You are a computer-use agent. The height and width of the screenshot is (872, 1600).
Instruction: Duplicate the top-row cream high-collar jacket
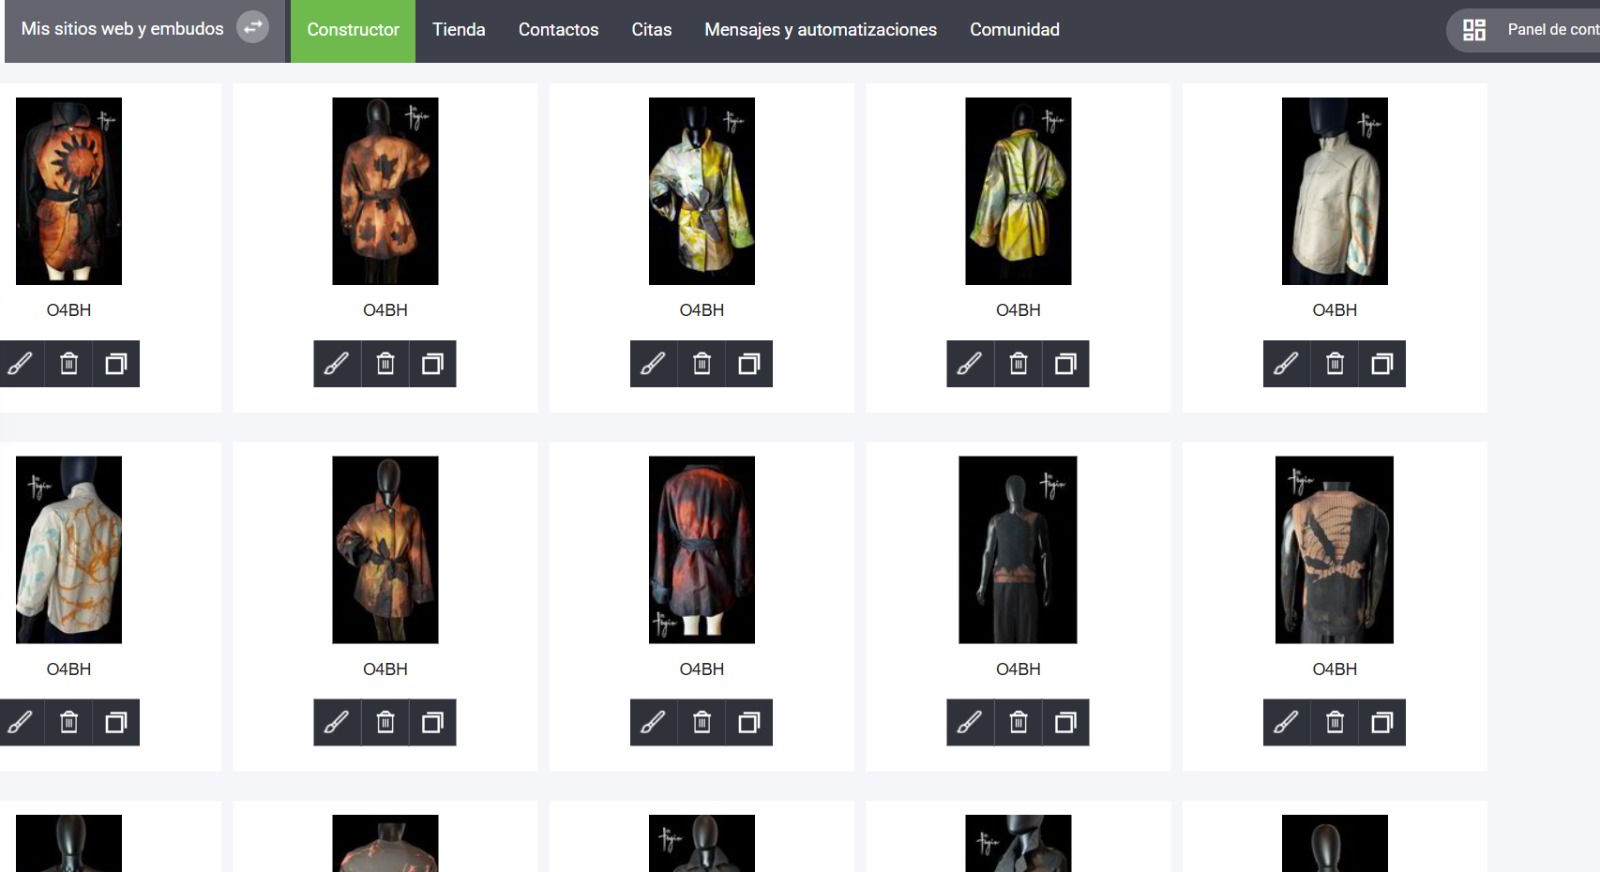tap(1382, 364)
